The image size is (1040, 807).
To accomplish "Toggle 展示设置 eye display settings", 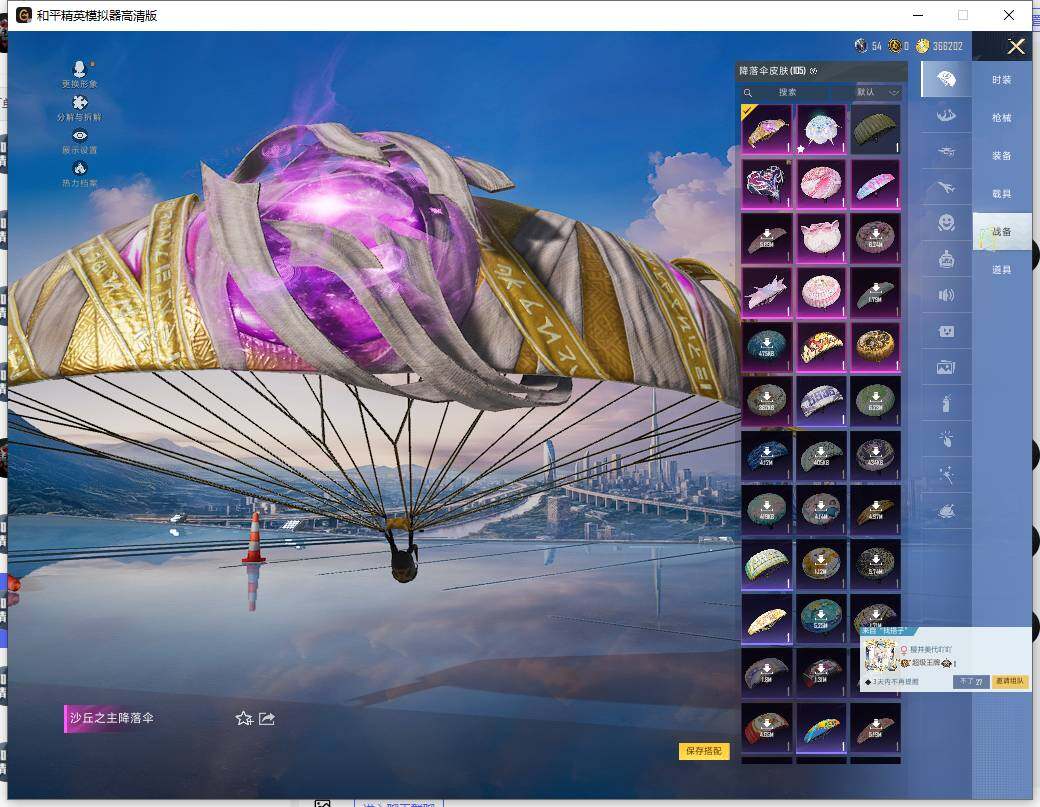I will pos(80,135).
